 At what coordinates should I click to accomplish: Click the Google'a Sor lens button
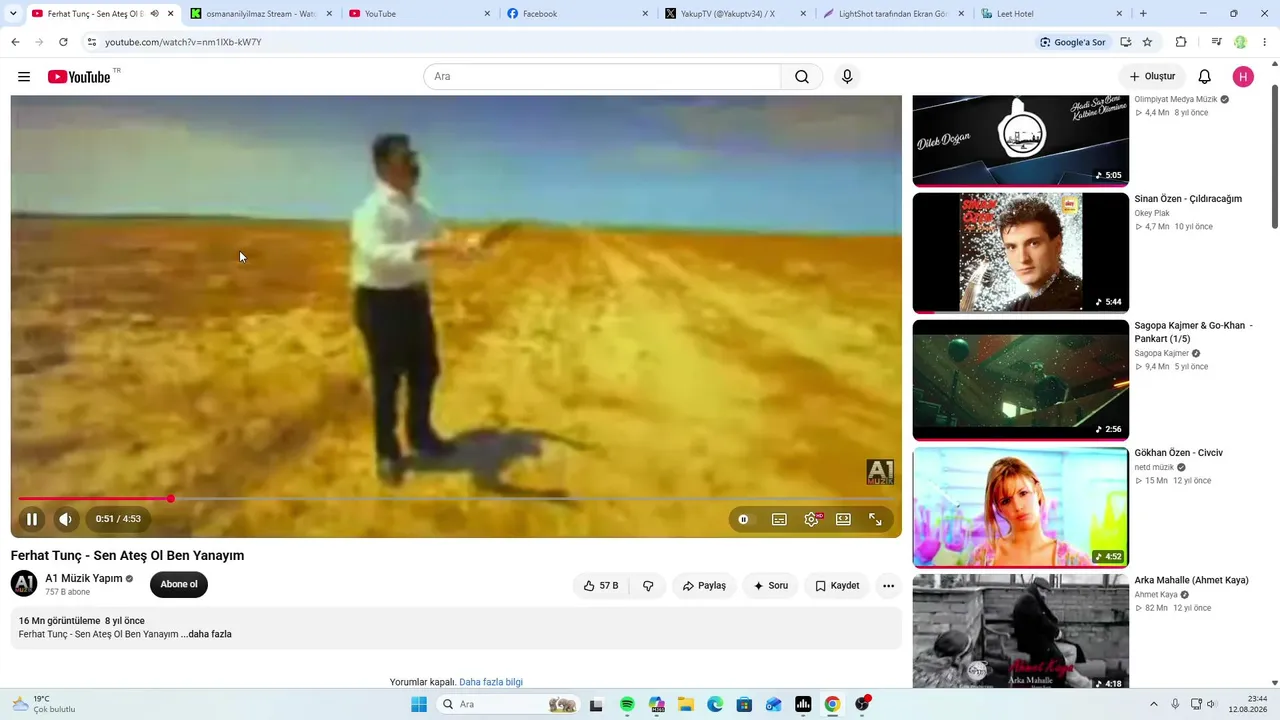pyautogui.click(x=1073, y=42)
